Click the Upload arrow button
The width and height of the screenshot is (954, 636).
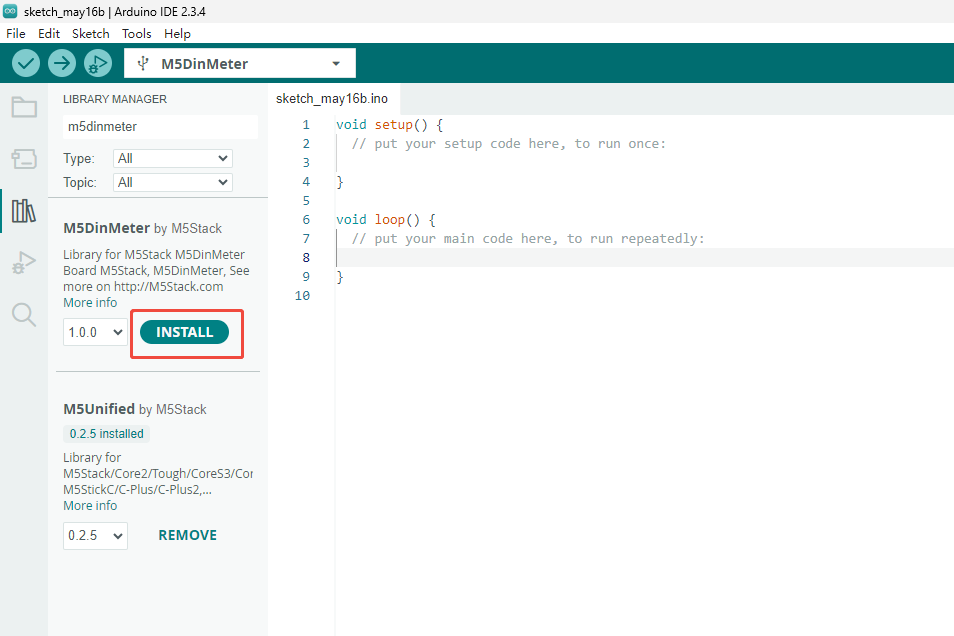click(62, 63)
